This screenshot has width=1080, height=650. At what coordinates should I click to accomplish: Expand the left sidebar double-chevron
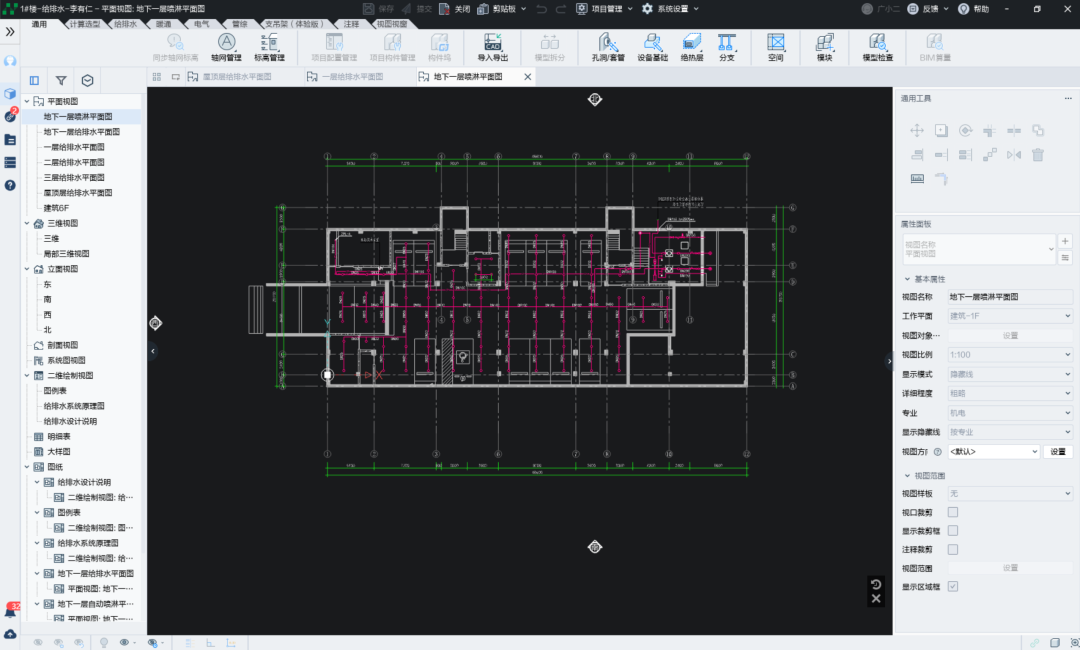tap(10, 32)
